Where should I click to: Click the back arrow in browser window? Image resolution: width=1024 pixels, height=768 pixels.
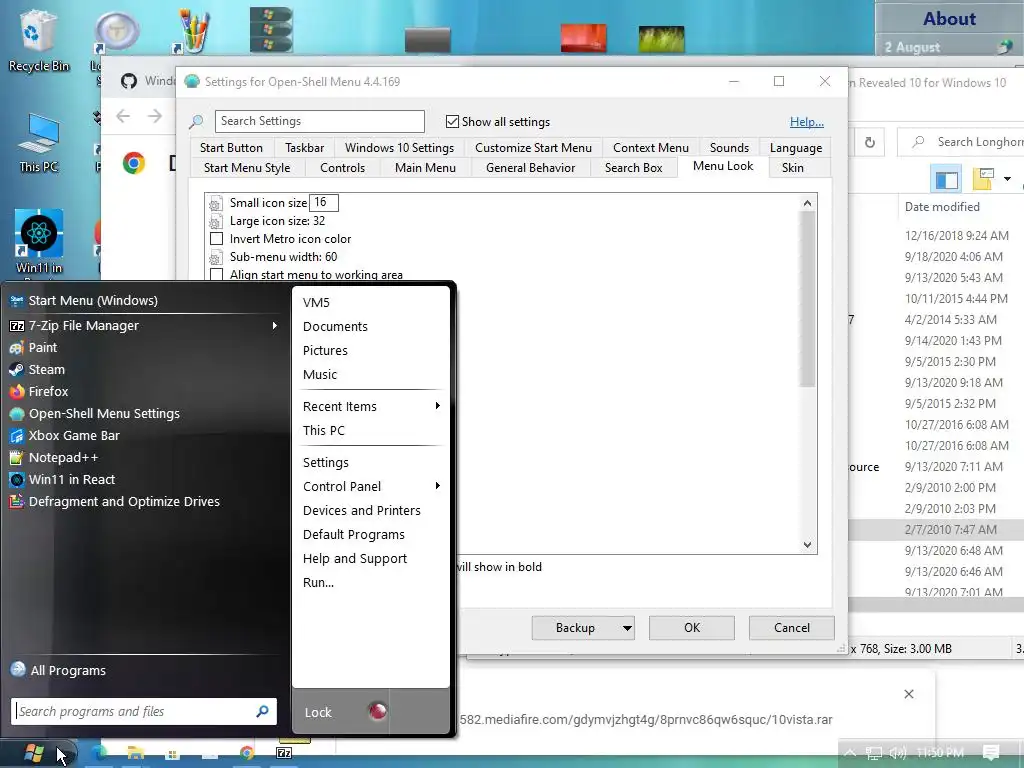click(123, 116)
